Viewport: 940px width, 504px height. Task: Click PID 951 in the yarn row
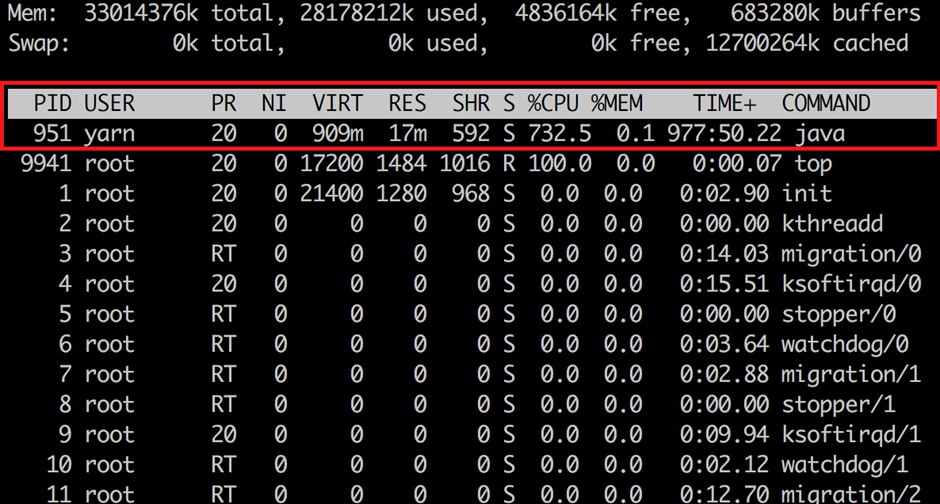coord(52,134)
